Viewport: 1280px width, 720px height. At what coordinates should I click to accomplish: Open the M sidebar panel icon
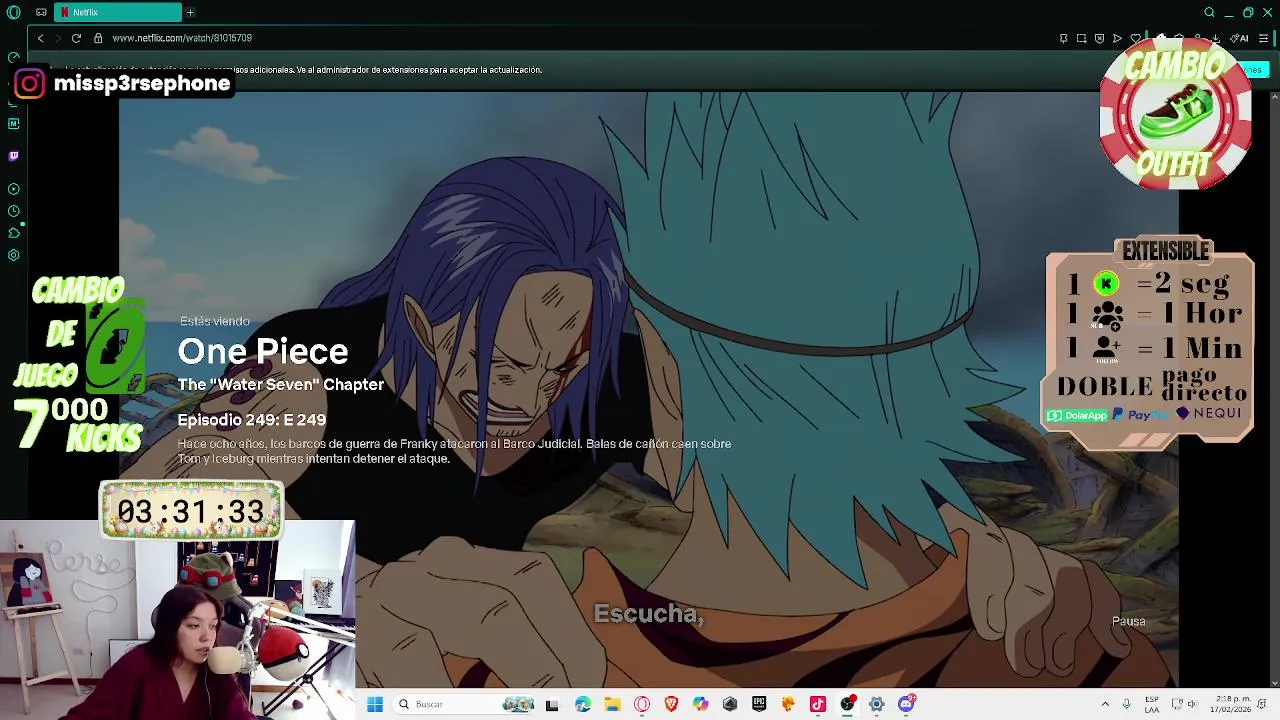(13, 124)
